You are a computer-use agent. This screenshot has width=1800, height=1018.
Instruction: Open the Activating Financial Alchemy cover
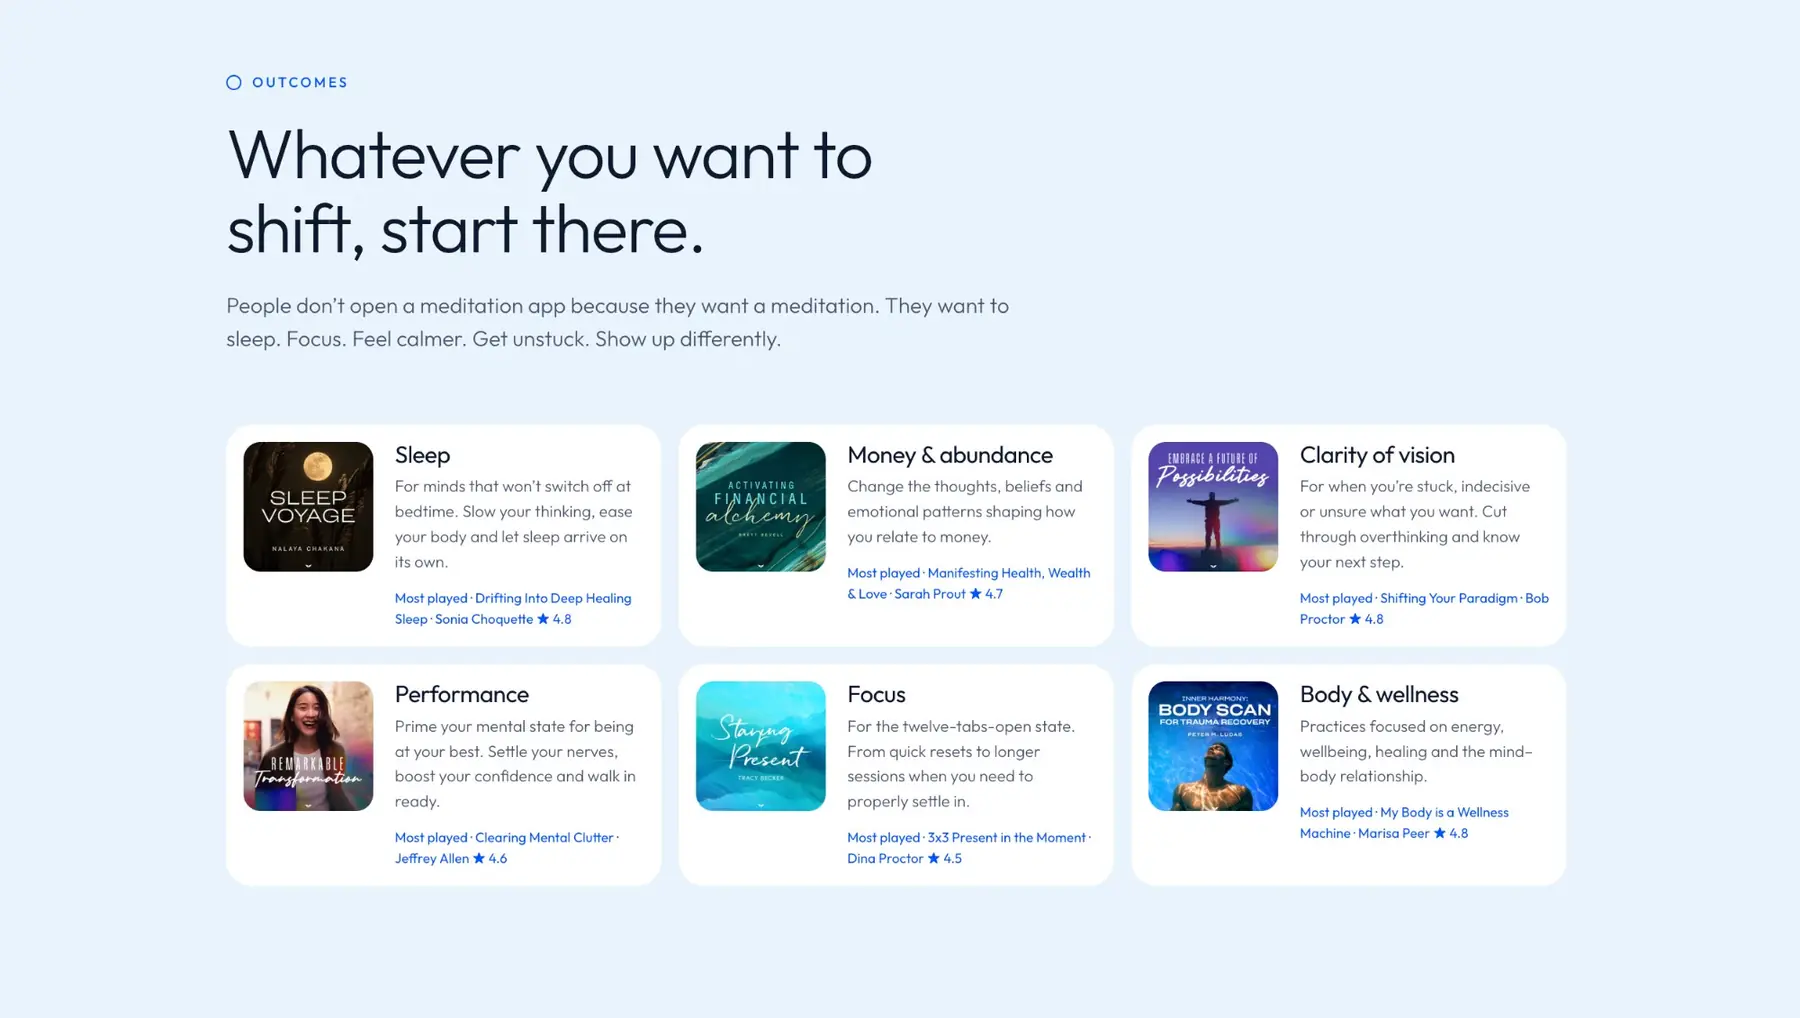(761, 507)
